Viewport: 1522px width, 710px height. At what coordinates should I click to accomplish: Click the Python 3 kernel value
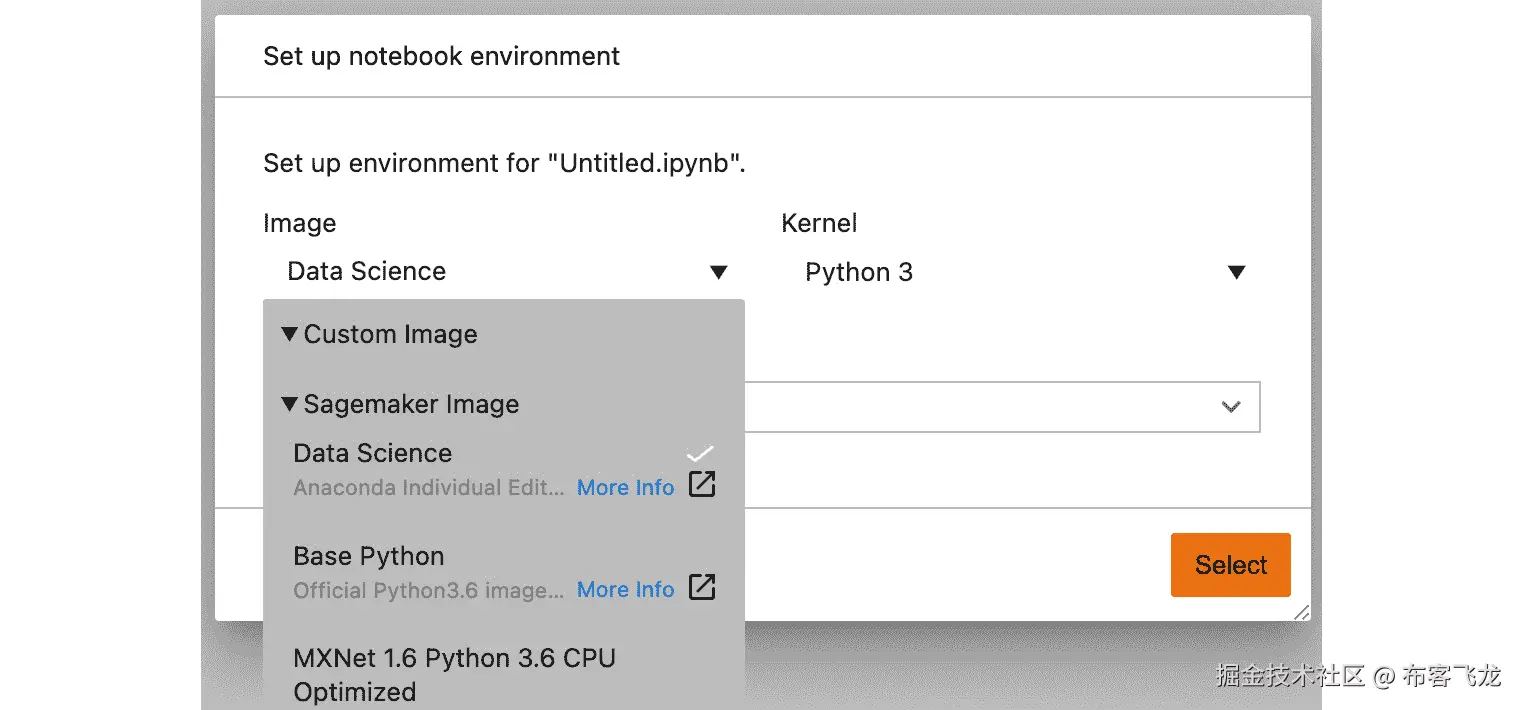tap(859, 272)
